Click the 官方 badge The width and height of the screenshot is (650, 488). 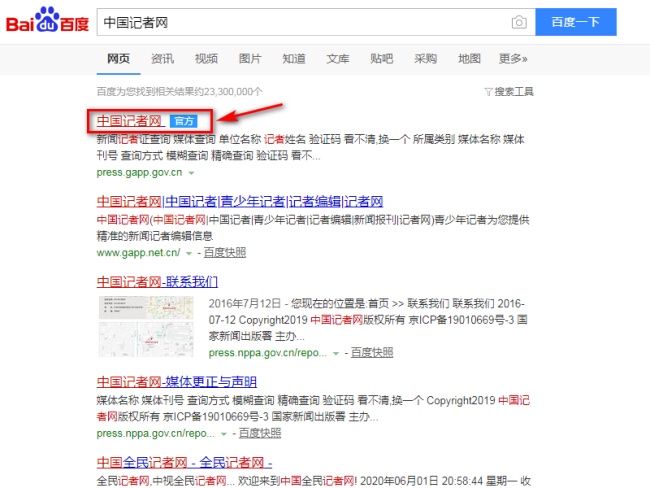(184, 121)
